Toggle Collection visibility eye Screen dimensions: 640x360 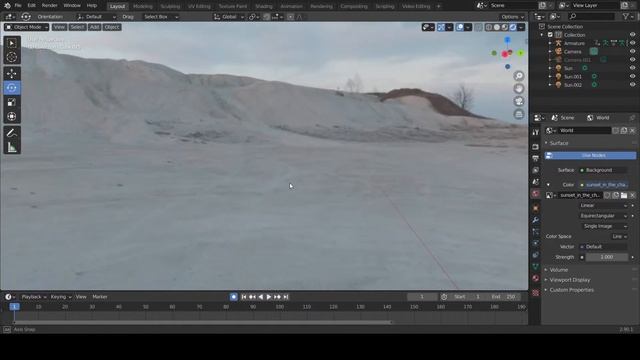point(632,35)
